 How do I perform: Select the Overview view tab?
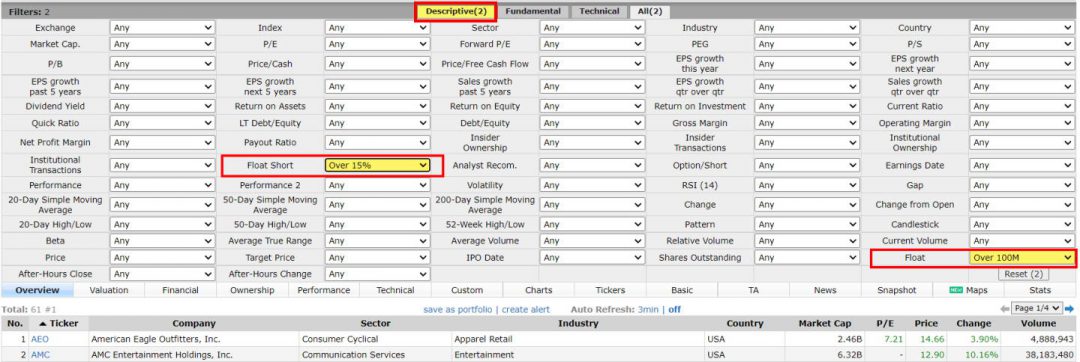pos(37,290)
